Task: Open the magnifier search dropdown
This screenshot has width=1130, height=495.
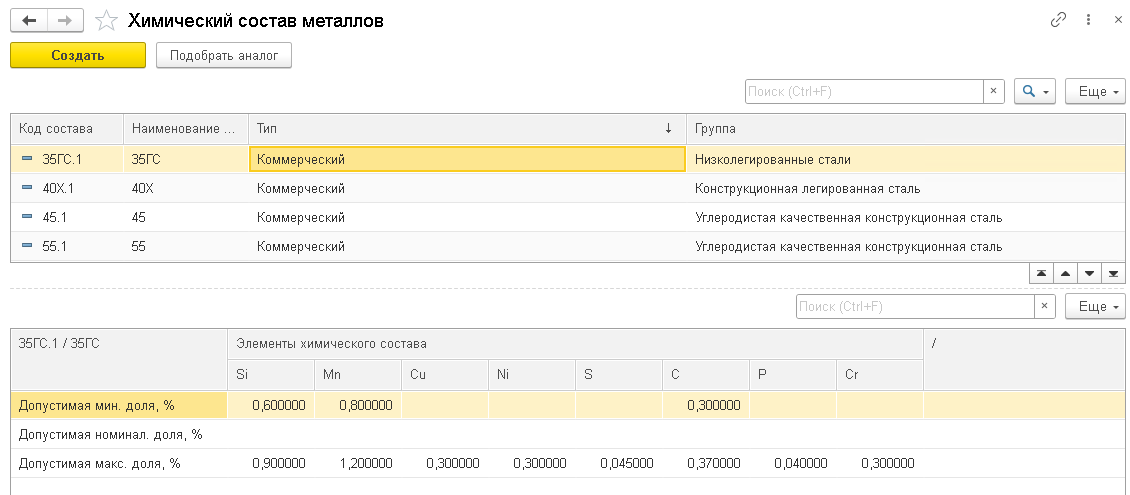Action: 1035,92
